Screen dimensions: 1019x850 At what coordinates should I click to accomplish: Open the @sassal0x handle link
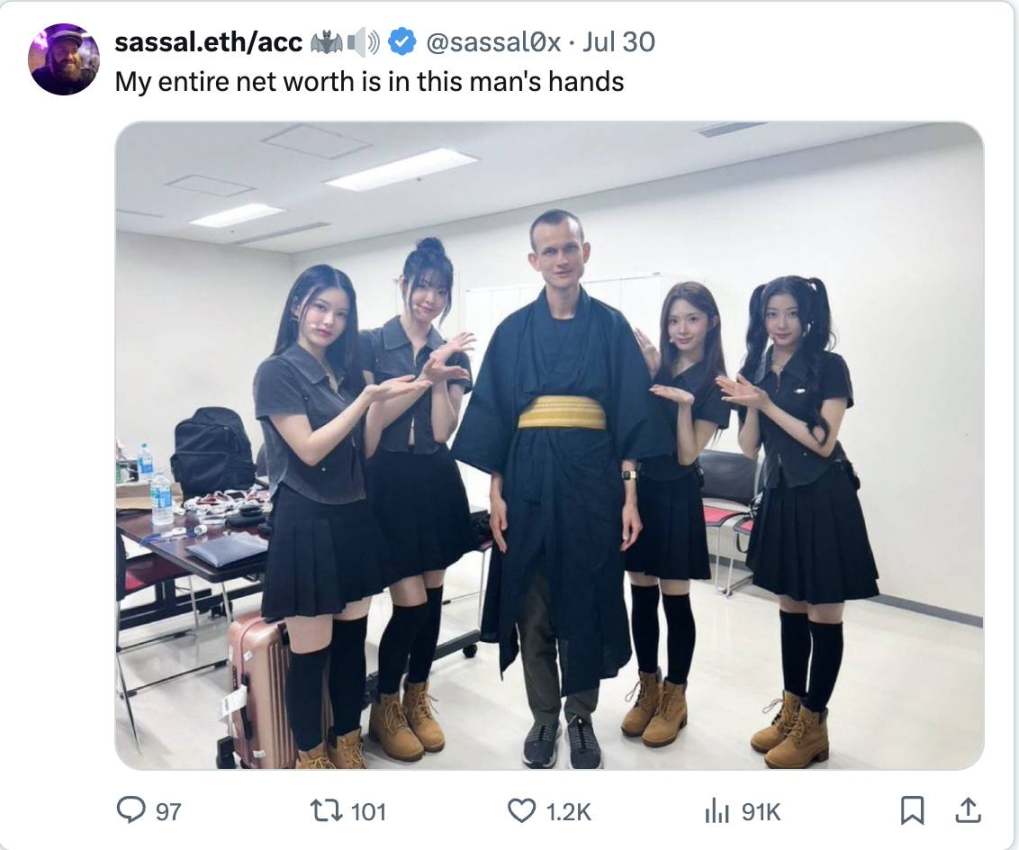pos(493,42)
